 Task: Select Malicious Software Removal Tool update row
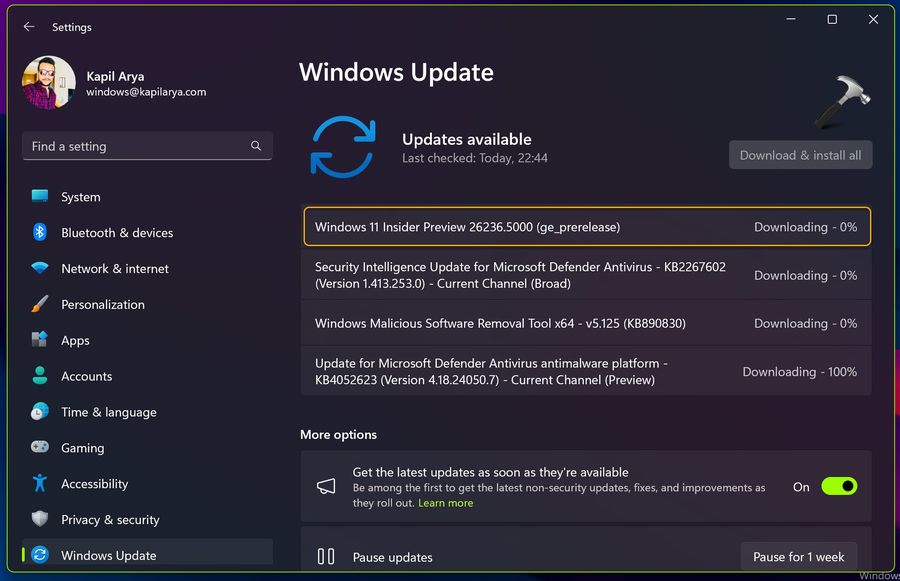point(587,323)
